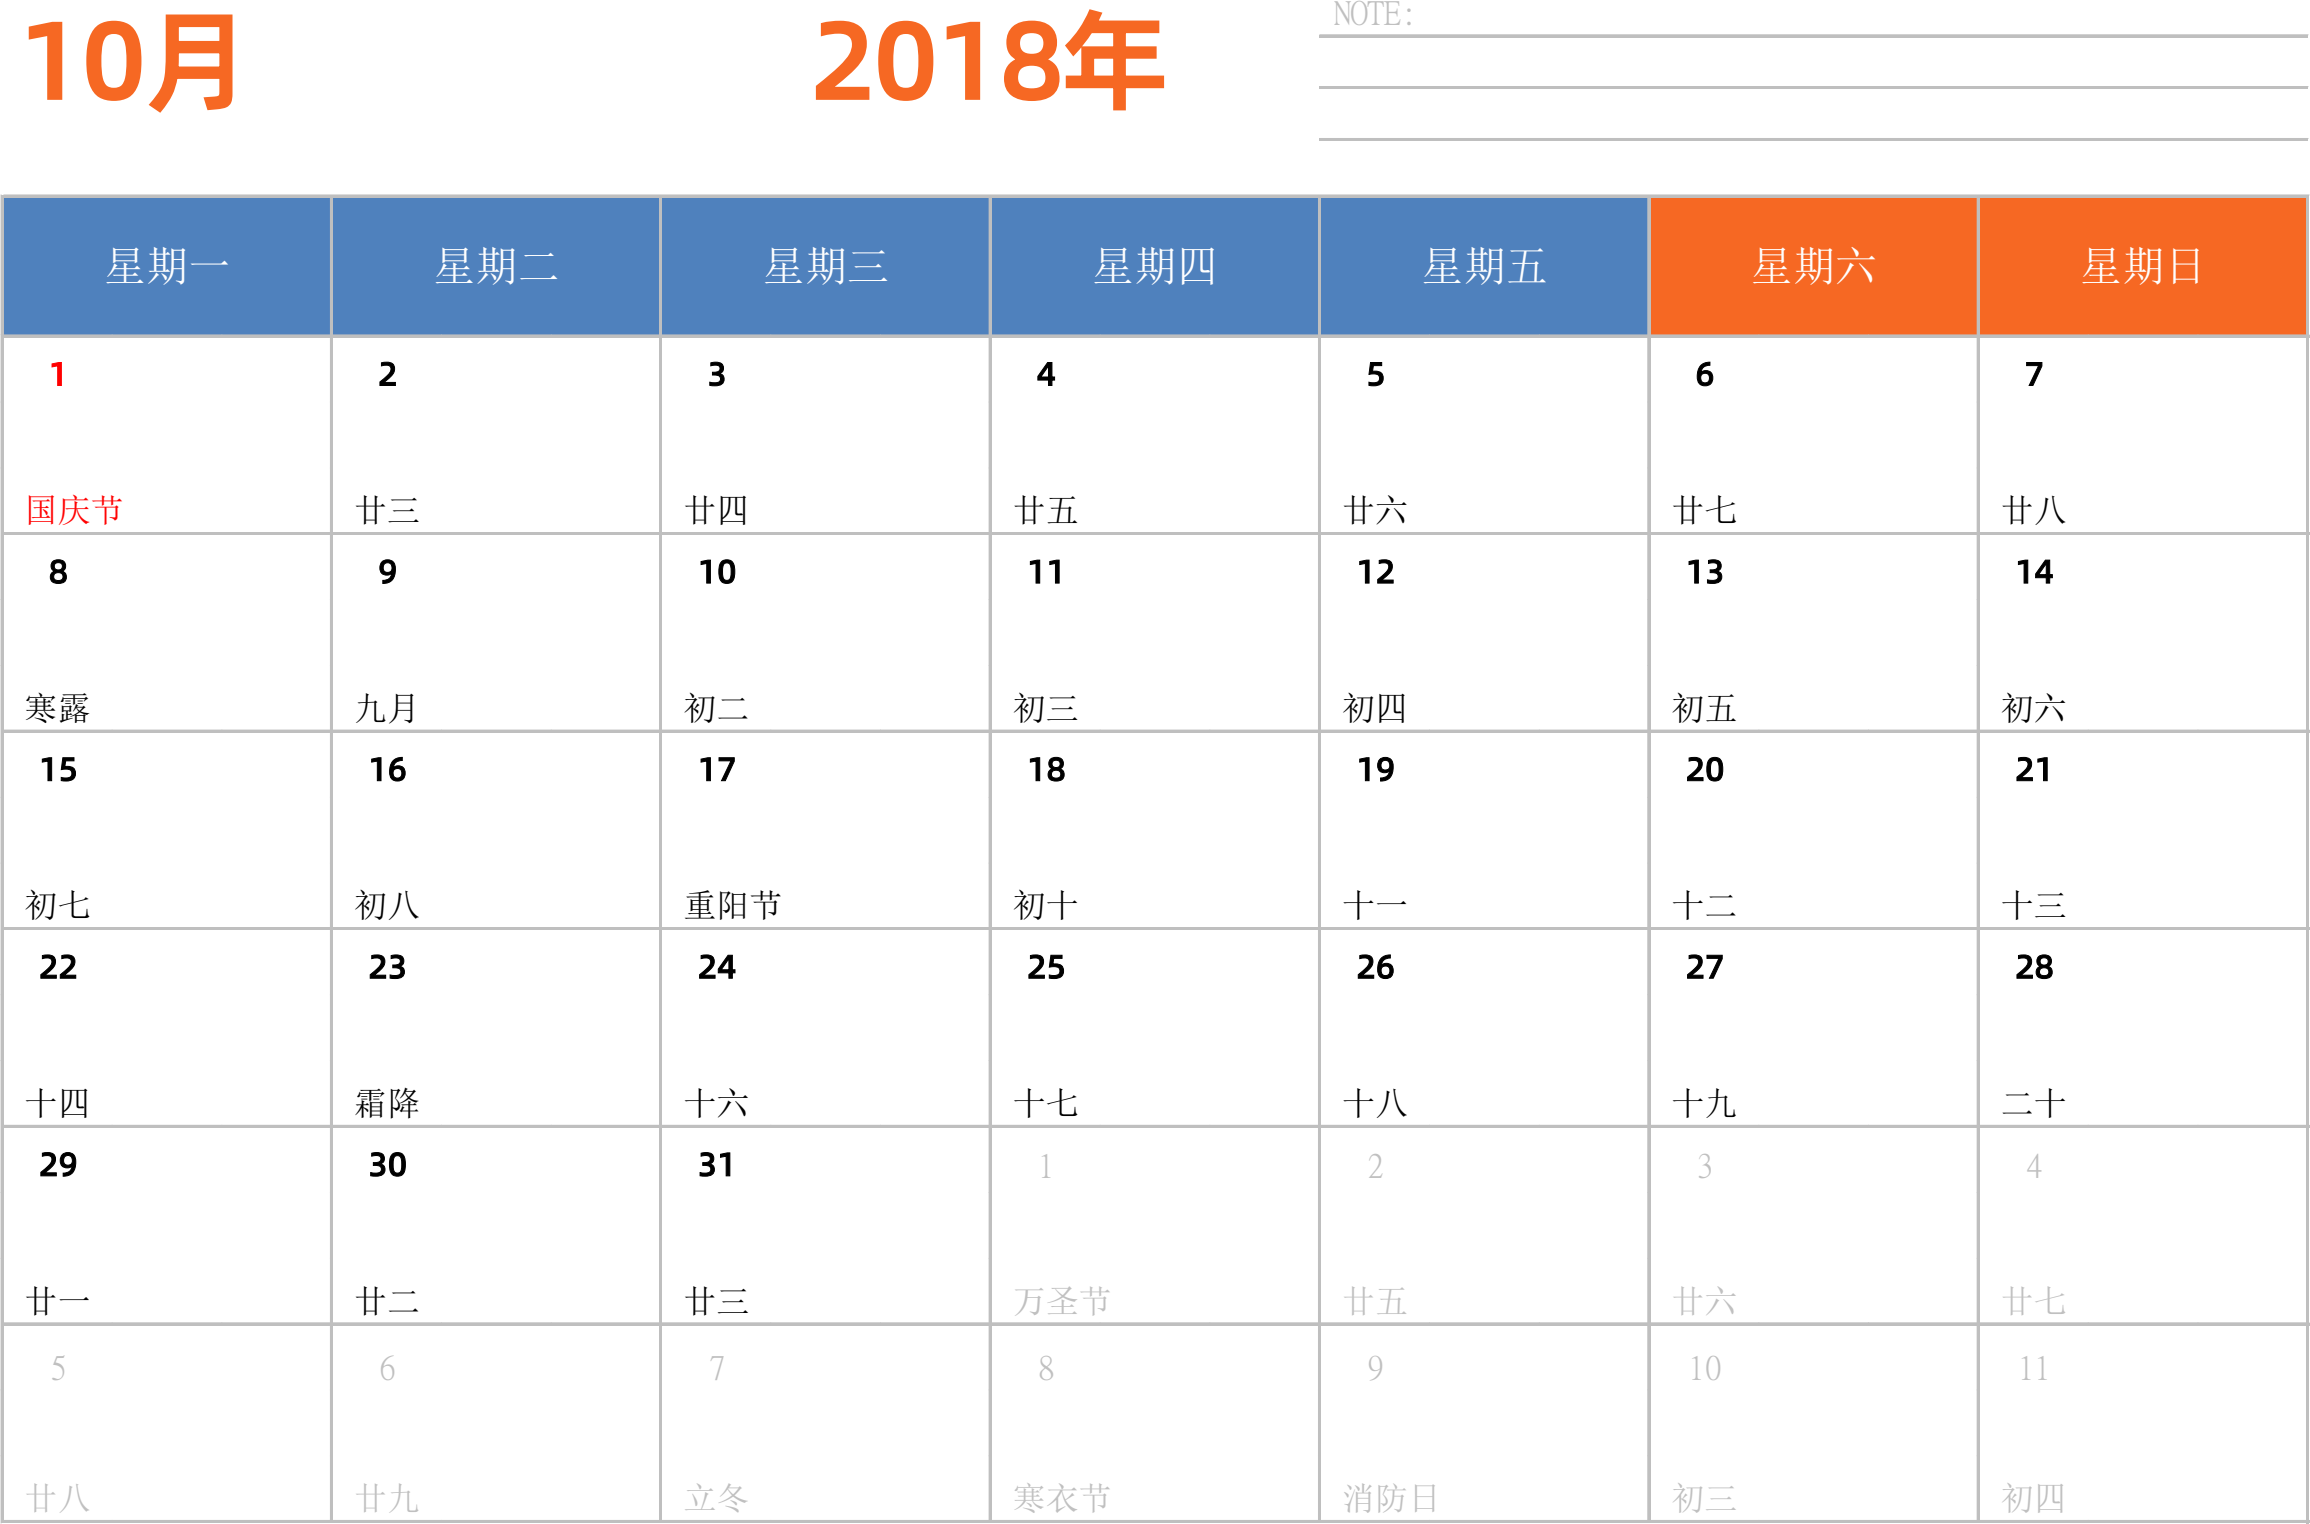This screenshot has width=2310, height=1524.
Task: Select the 二十 lunar label
Action: tap(2033, 1103)
